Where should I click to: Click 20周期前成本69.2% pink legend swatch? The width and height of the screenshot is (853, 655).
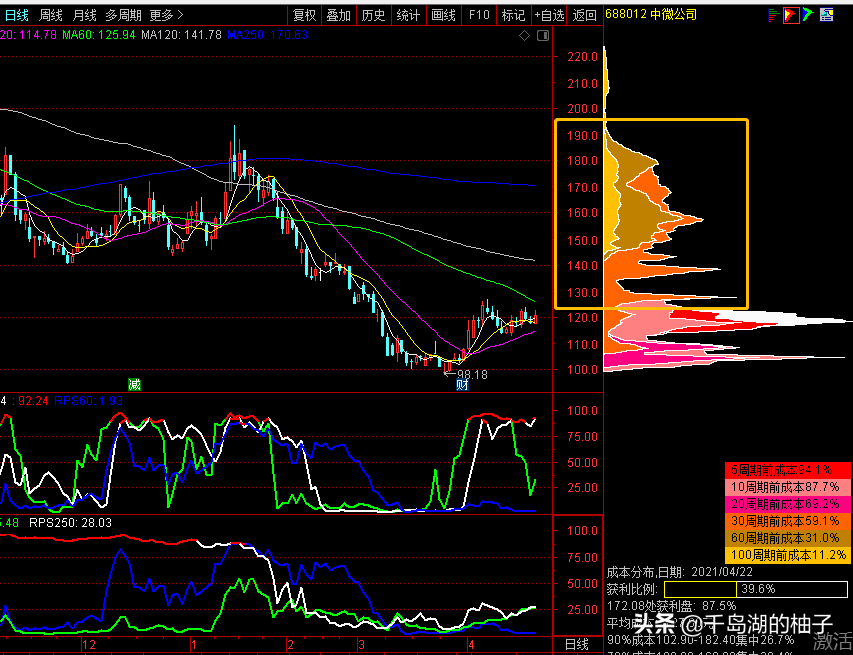tap(788, 504)
